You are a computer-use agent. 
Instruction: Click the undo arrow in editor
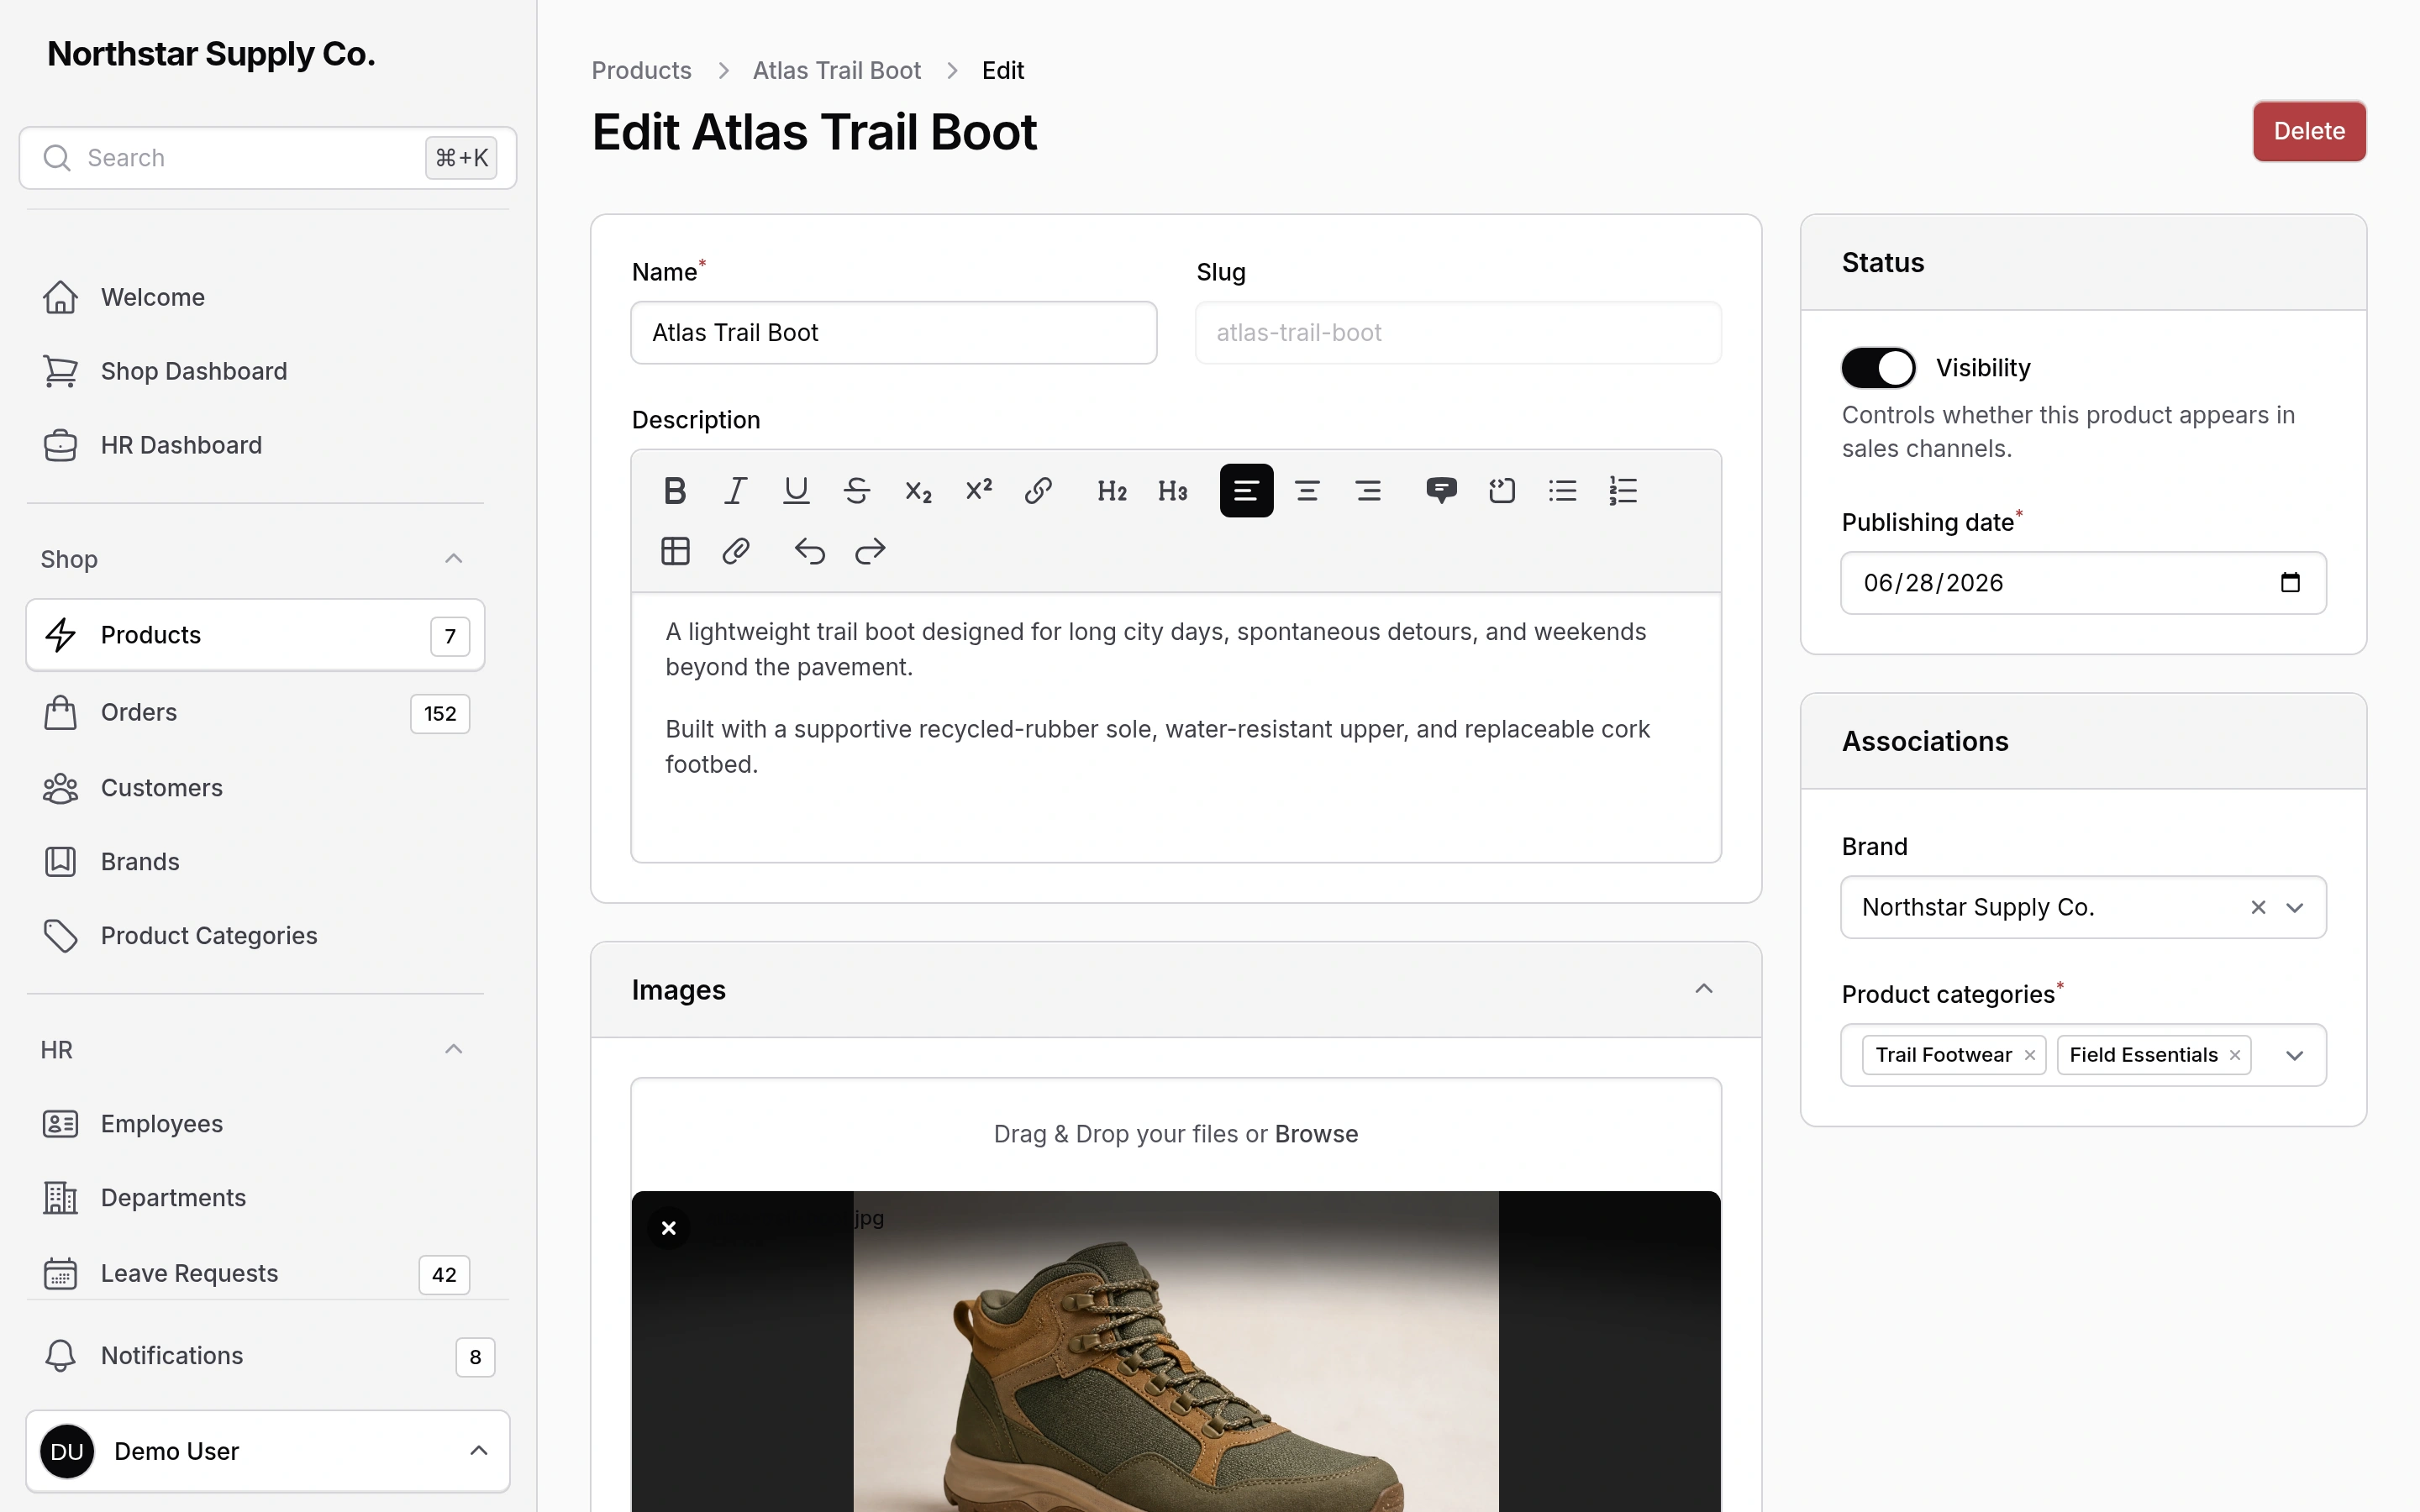tap(809, 551)
